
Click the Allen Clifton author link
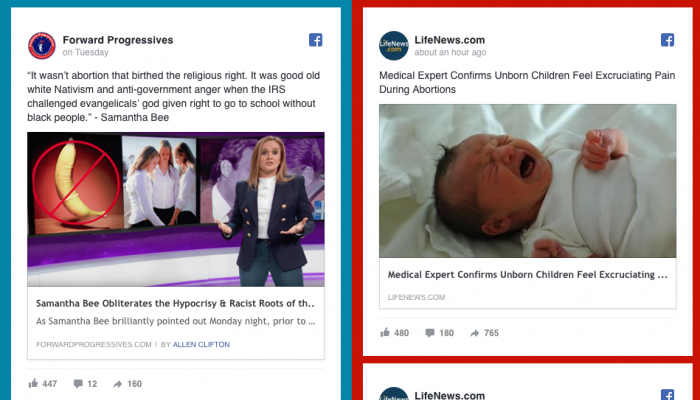200,344
